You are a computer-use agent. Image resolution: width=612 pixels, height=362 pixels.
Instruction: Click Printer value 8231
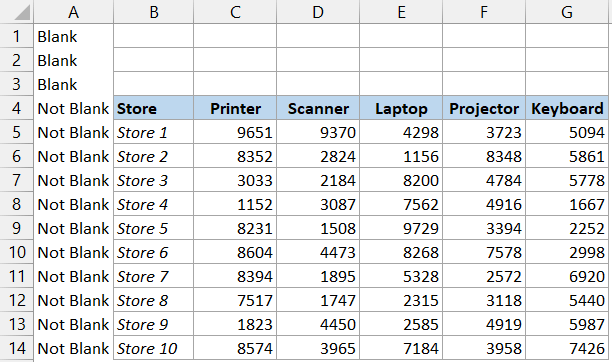pos(235,228)
